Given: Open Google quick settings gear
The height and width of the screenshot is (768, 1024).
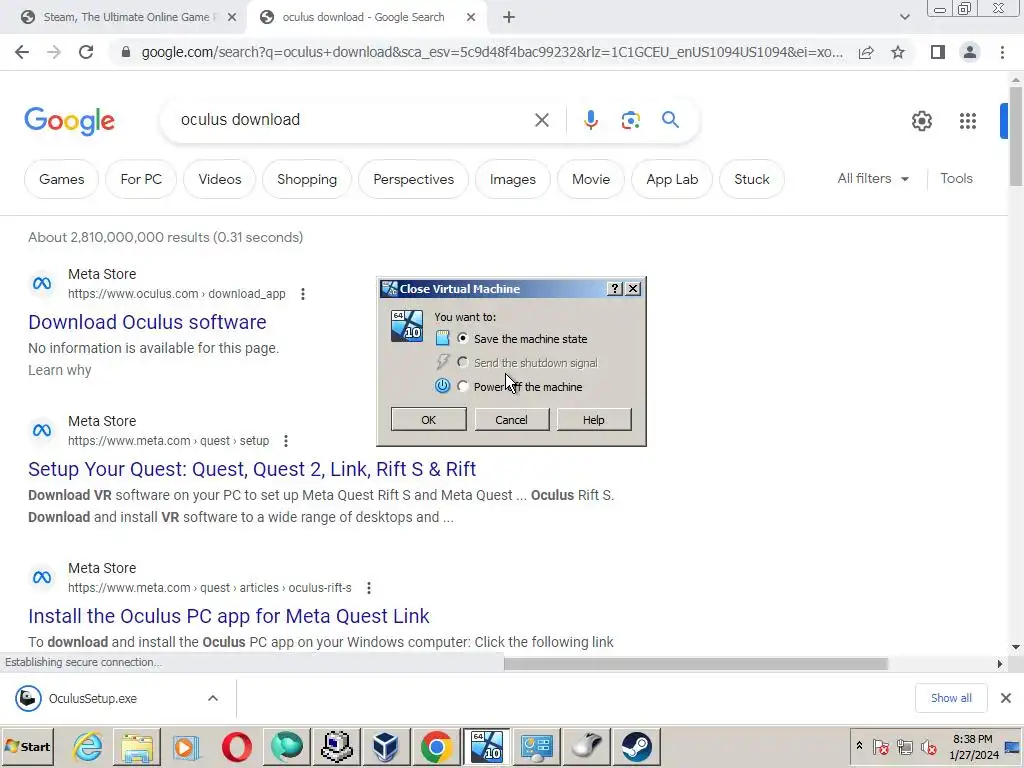Looking at the screenshot, I should (x=921, y=121).
